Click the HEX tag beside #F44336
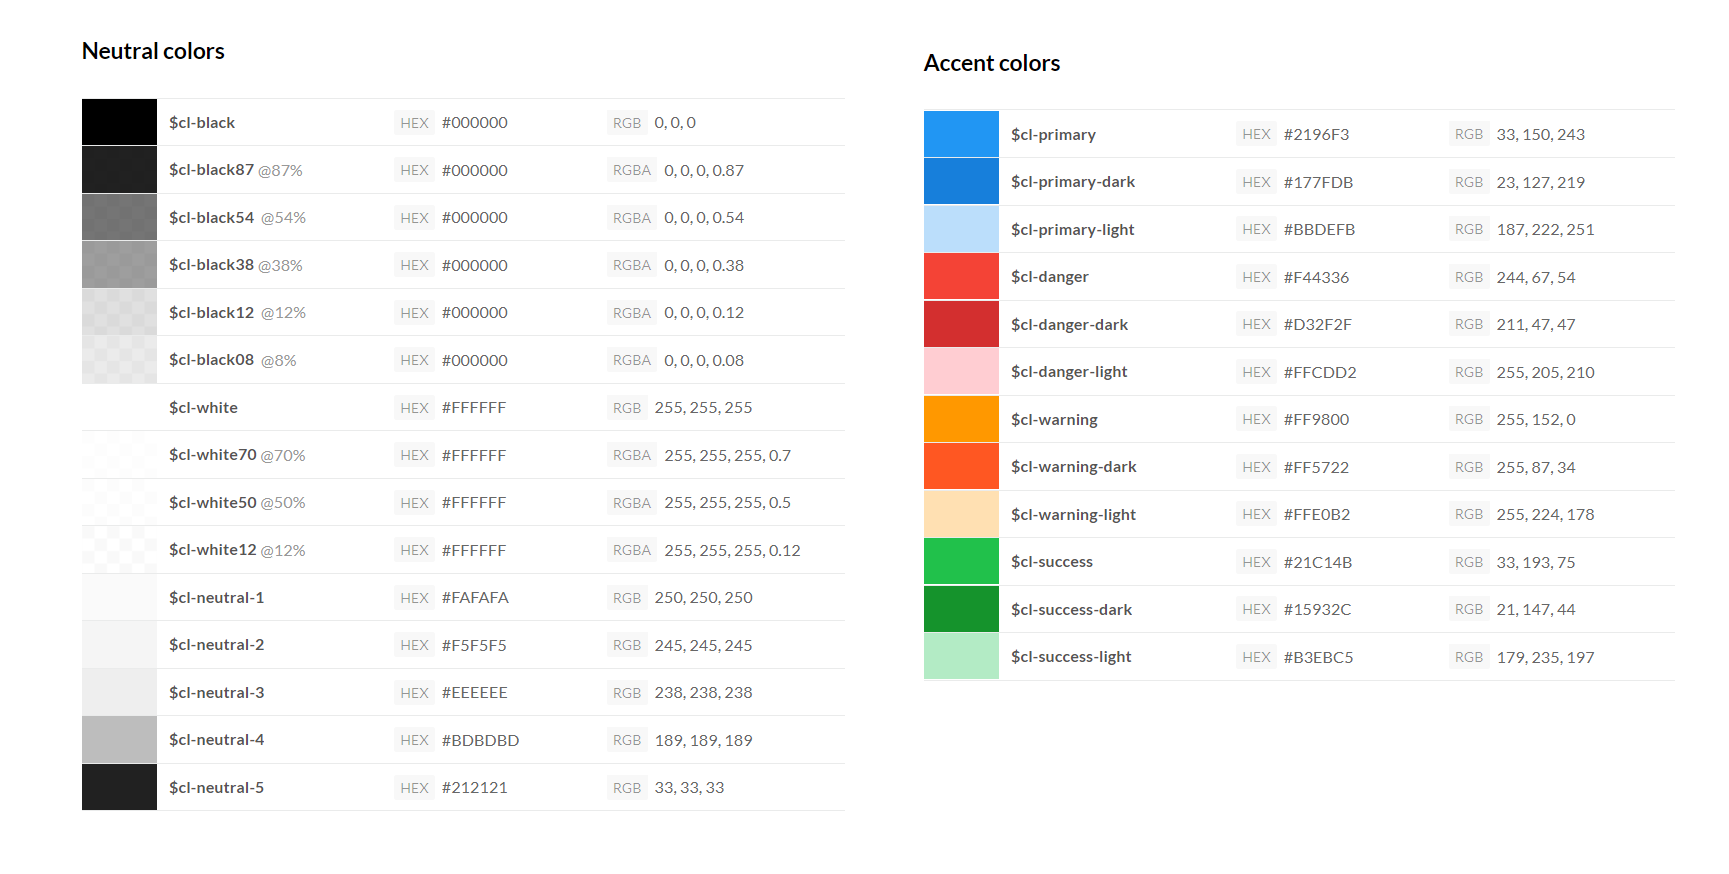 [1256, 277]
